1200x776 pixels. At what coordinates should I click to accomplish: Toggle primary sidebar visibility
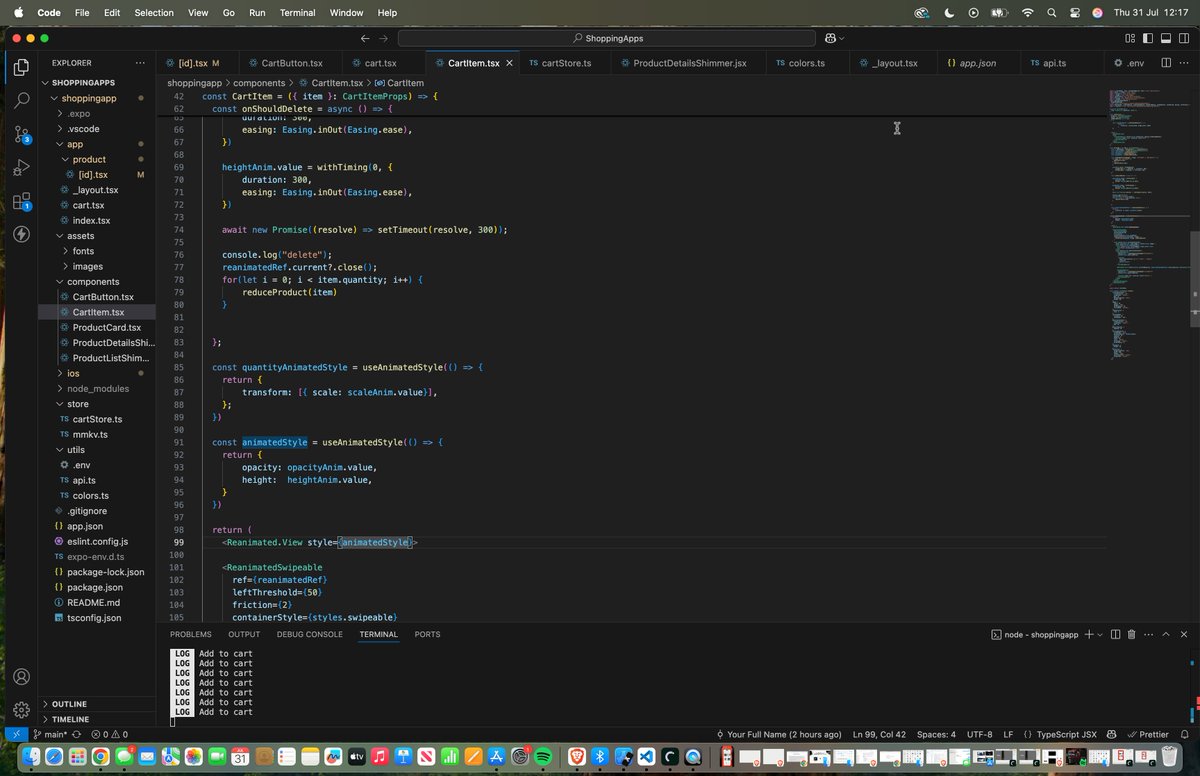click(x=1148, y=38)
